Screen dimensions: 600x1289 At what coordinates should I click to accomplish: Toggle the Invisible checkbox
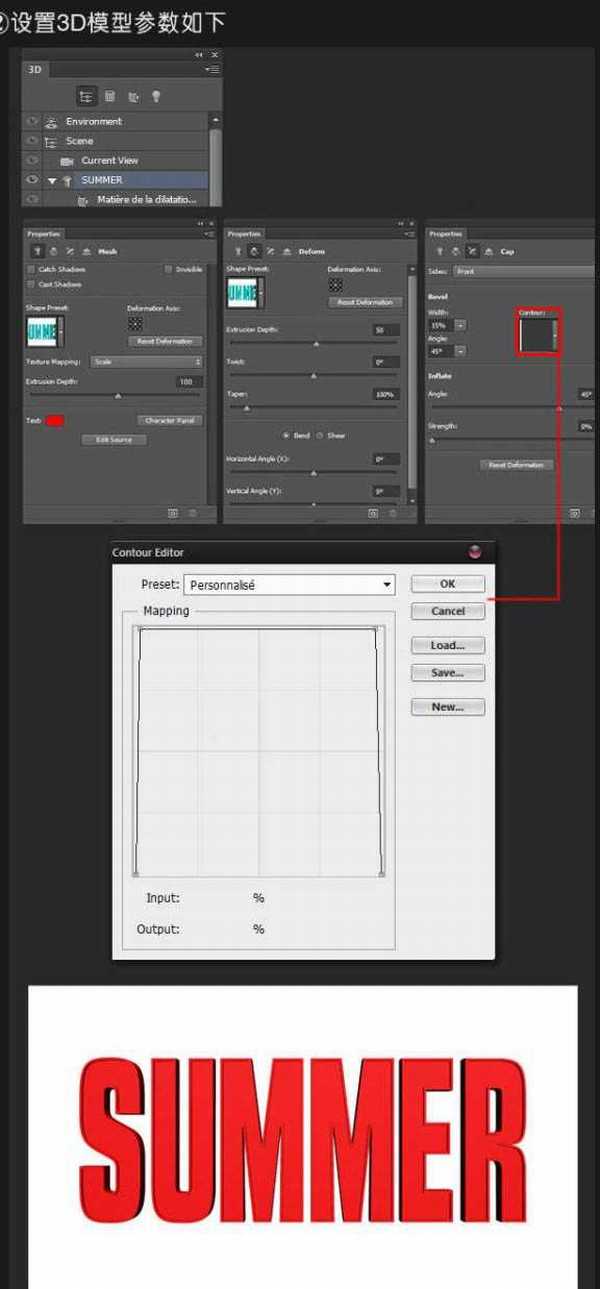pos(169,269)
